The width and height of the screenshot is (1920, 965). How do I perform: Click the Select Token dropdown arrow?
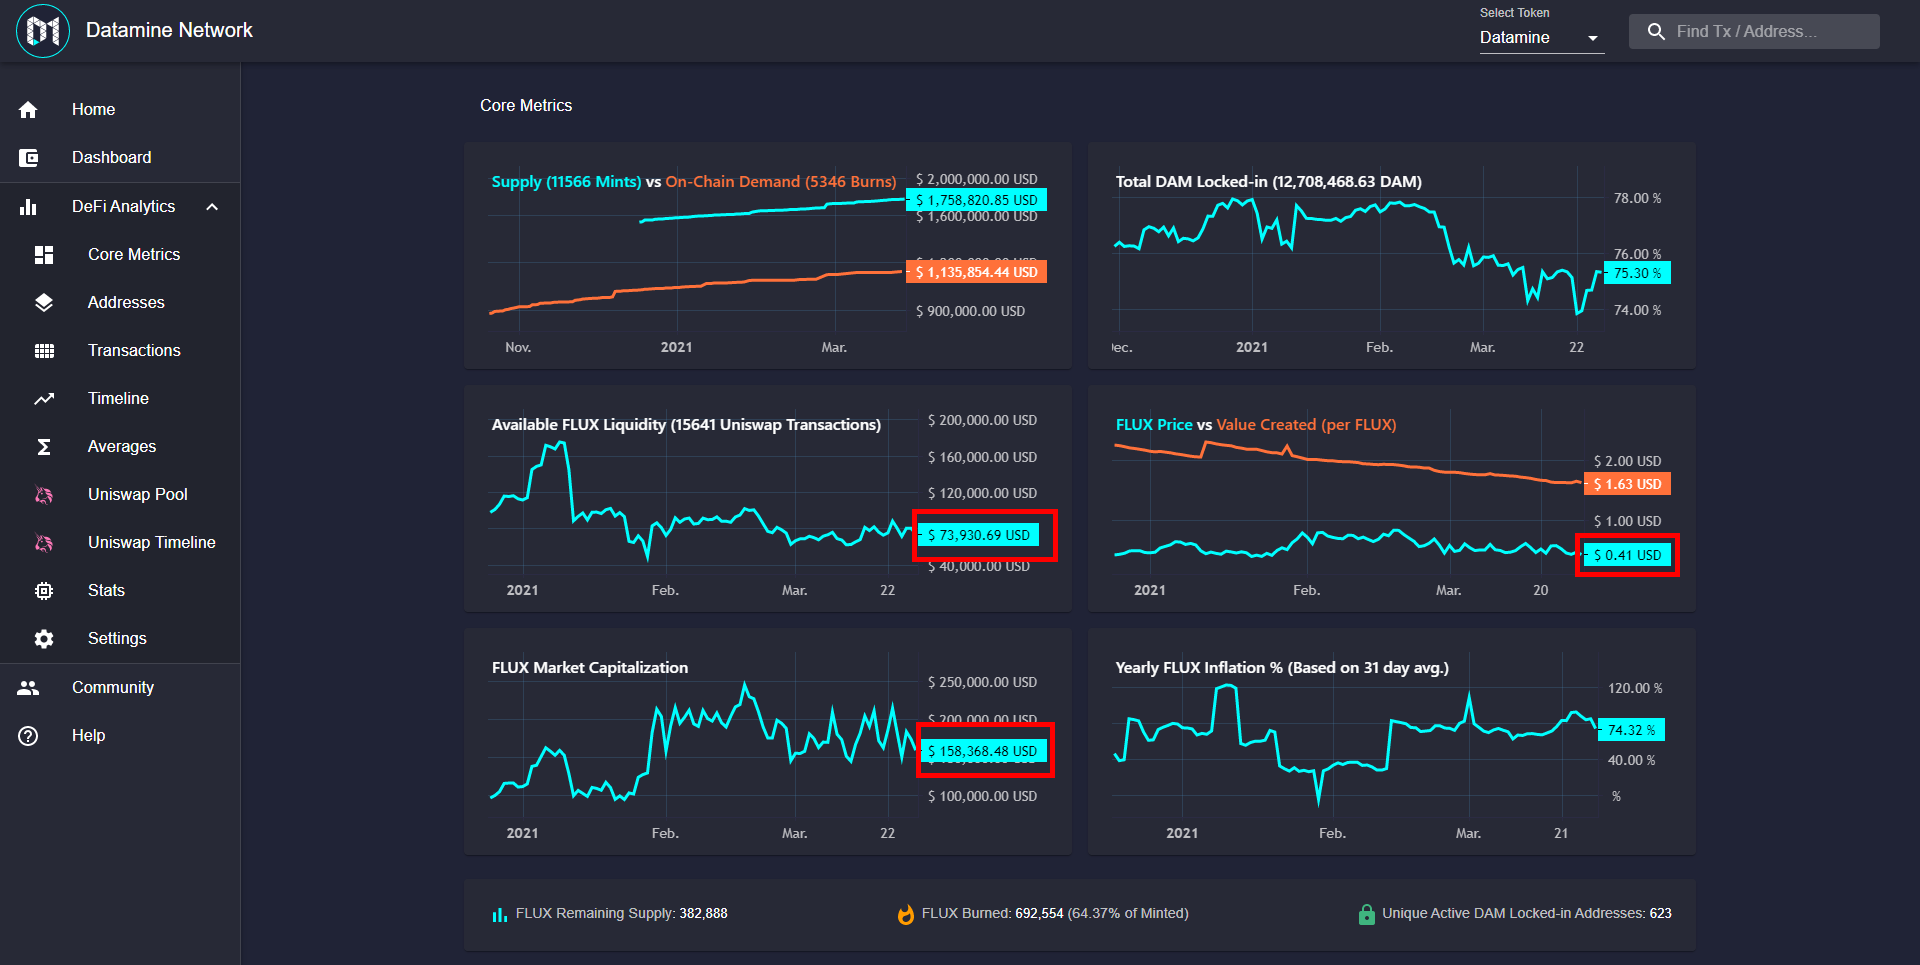click(x=1593, y=39)
